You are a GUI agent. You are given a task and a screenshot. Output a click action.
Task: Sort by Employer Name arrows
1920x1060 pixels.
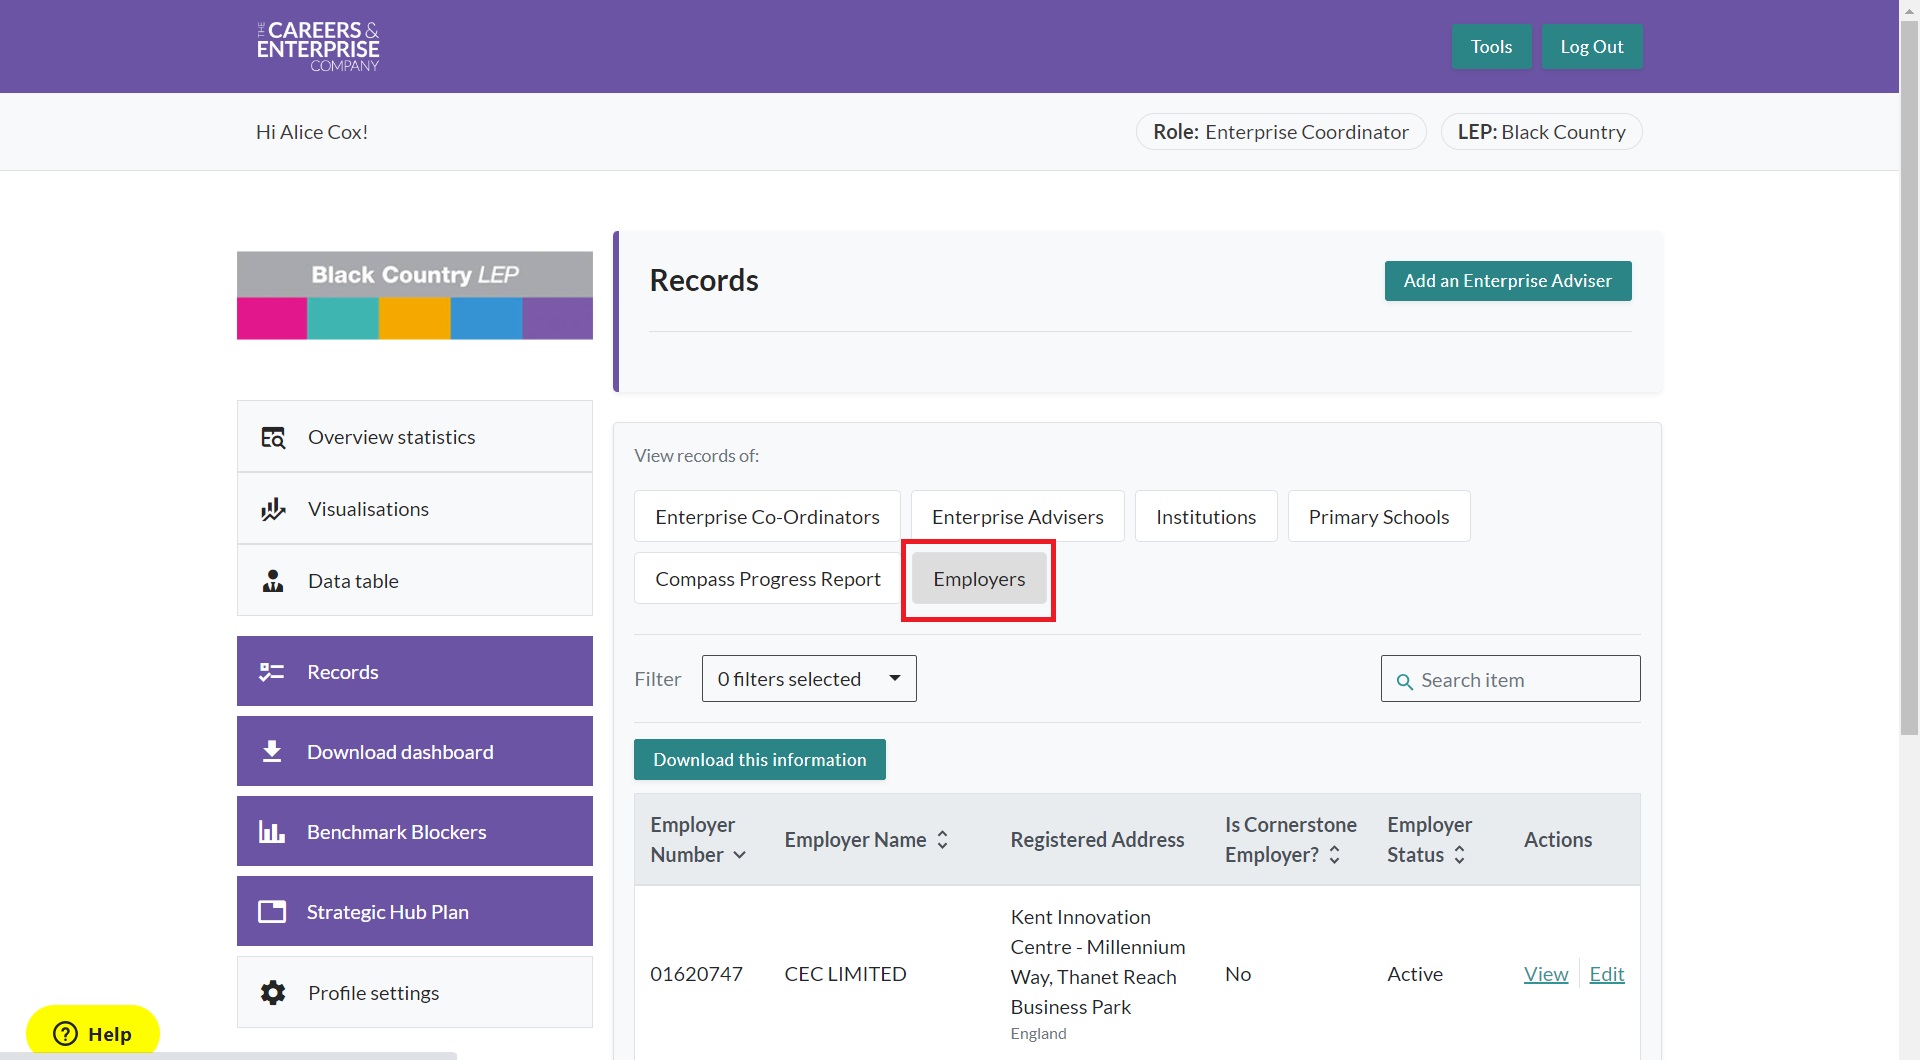(x=942, y=840)
